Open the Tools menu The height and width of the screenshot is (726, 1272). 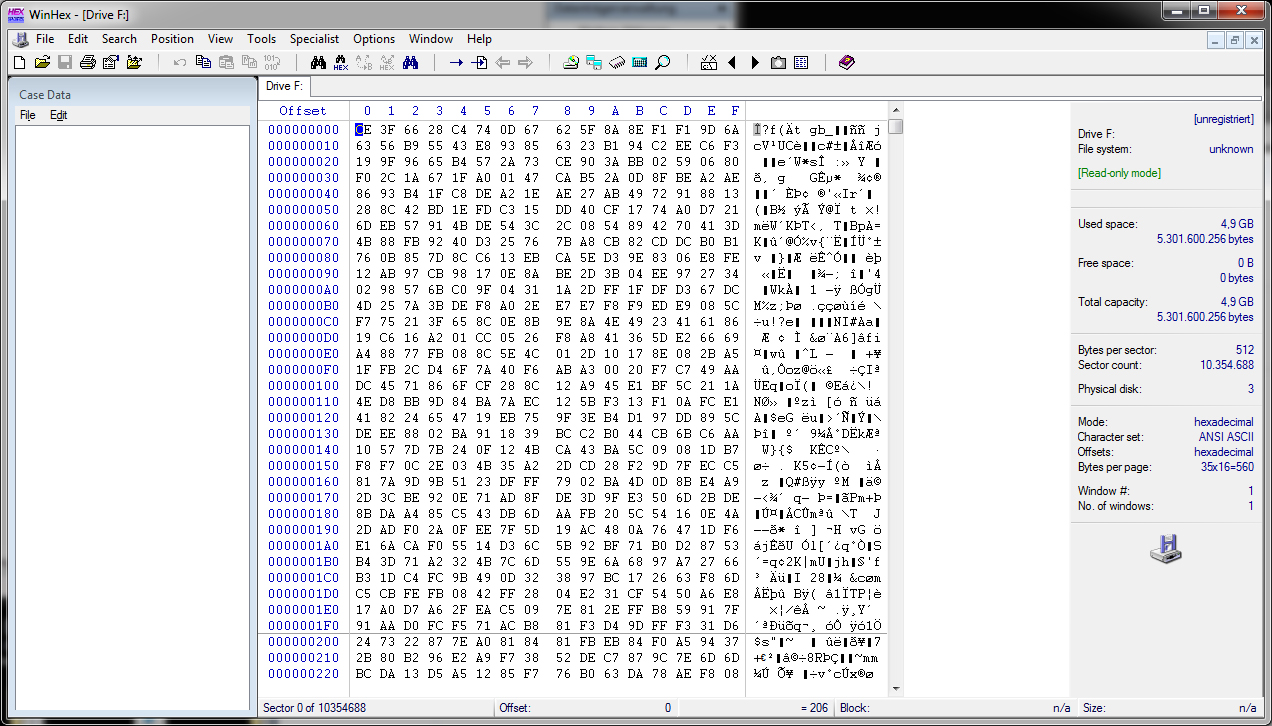coord(261,39)
